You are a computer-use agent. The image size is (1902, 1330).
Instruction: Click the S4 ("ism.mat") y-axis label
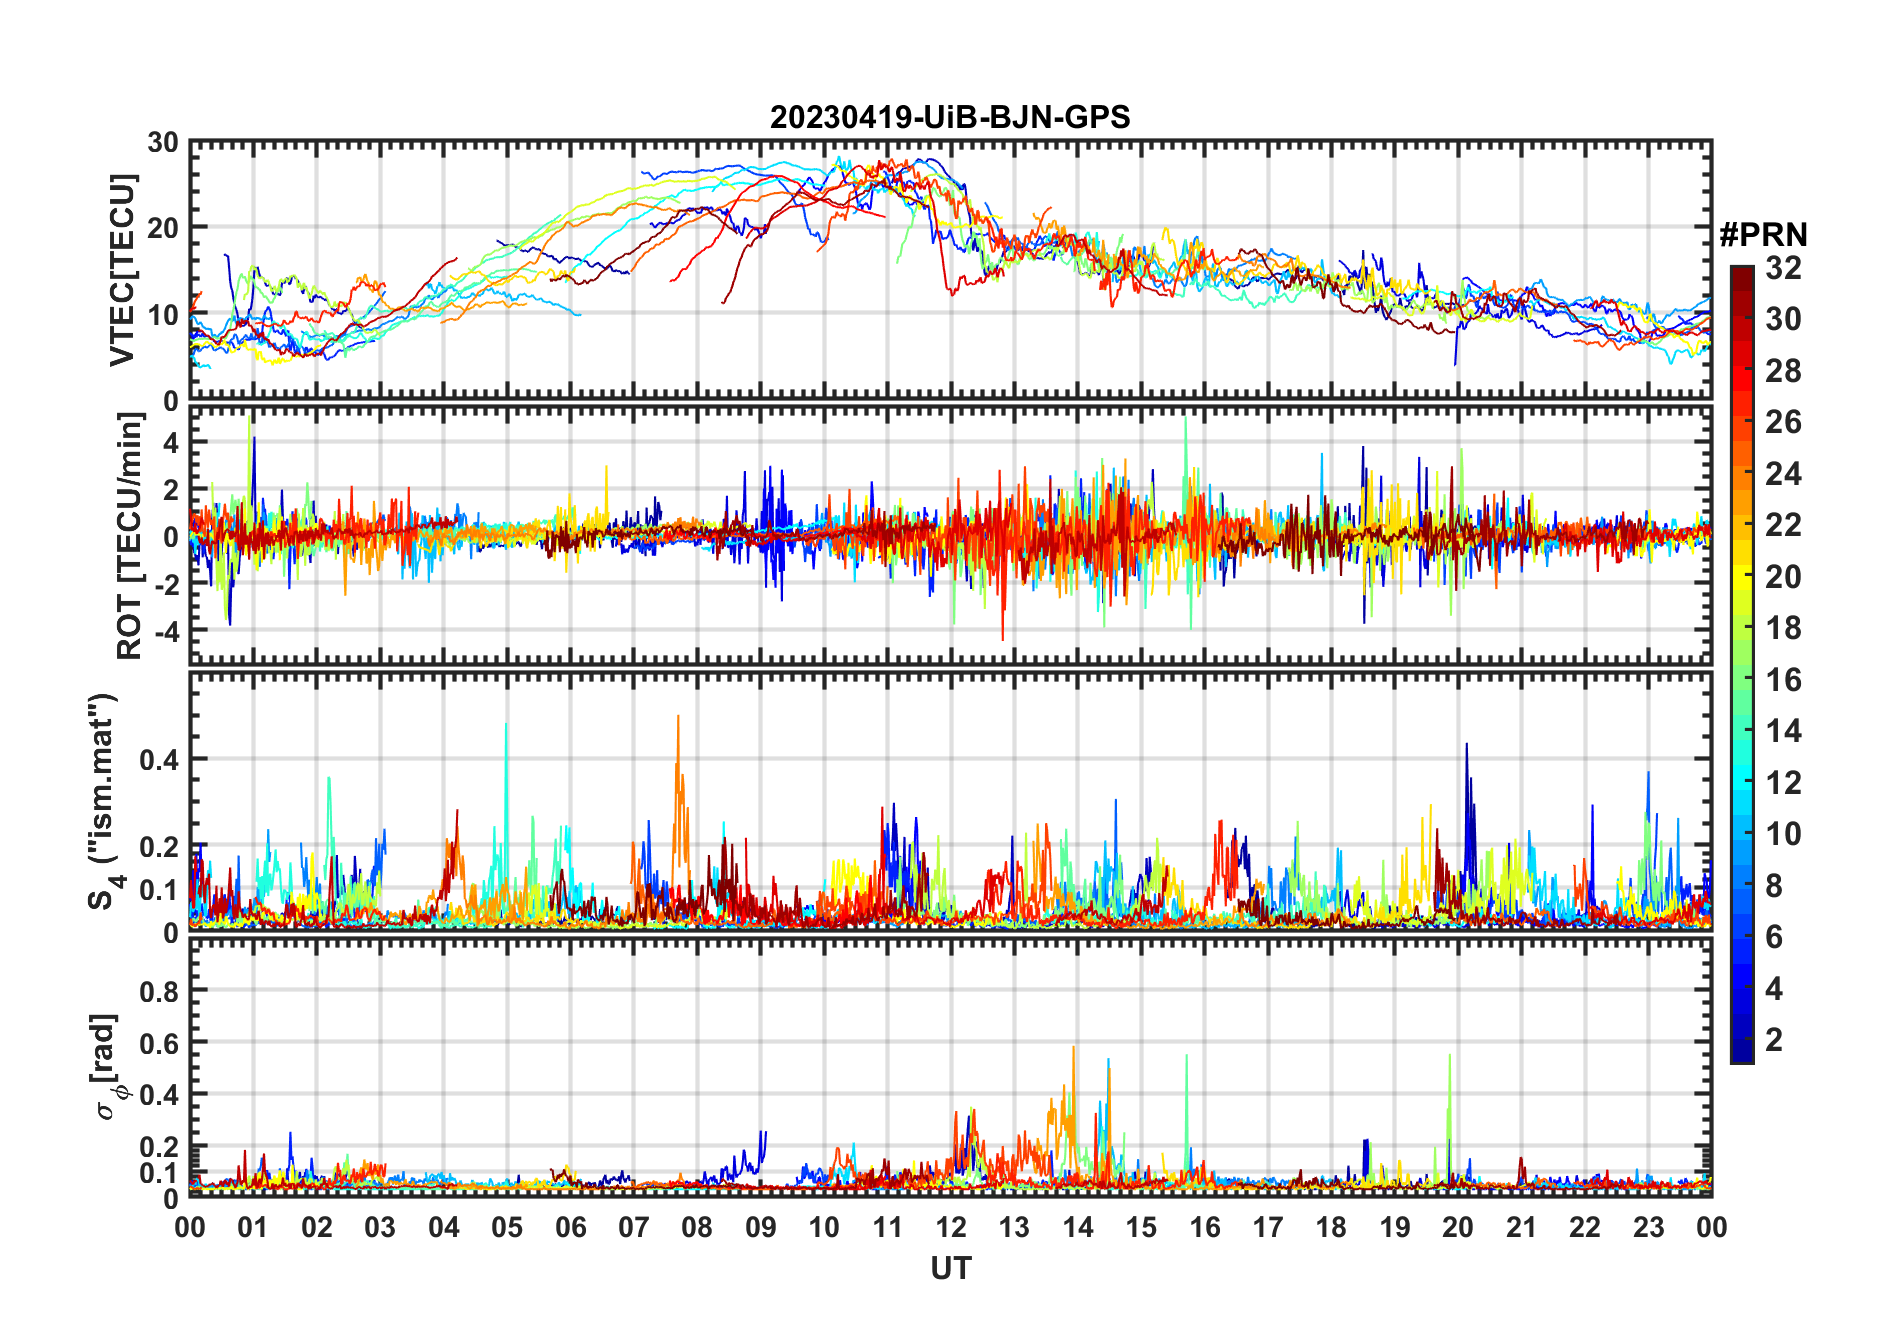tap(103, 801)
